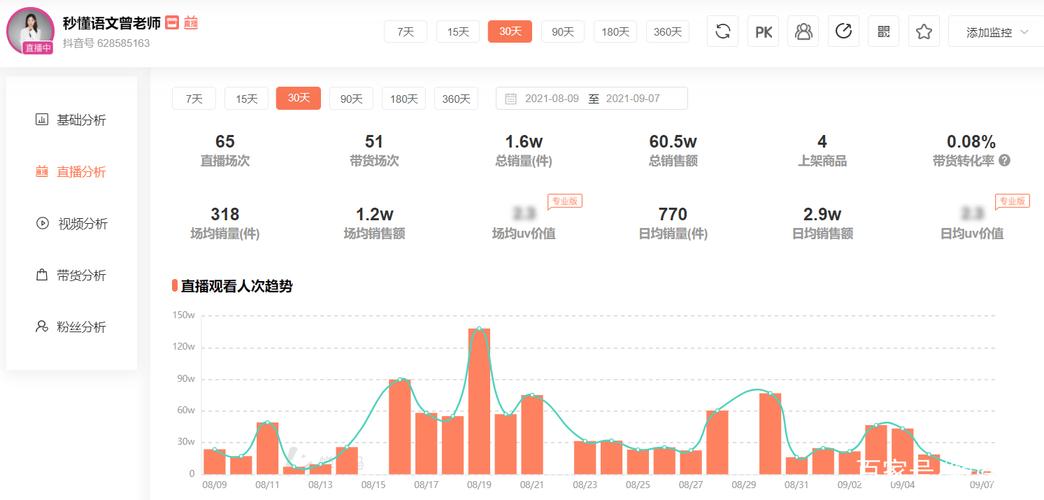
Task: Open 直播分析 sidebar menu item
Action: point(71,172)
